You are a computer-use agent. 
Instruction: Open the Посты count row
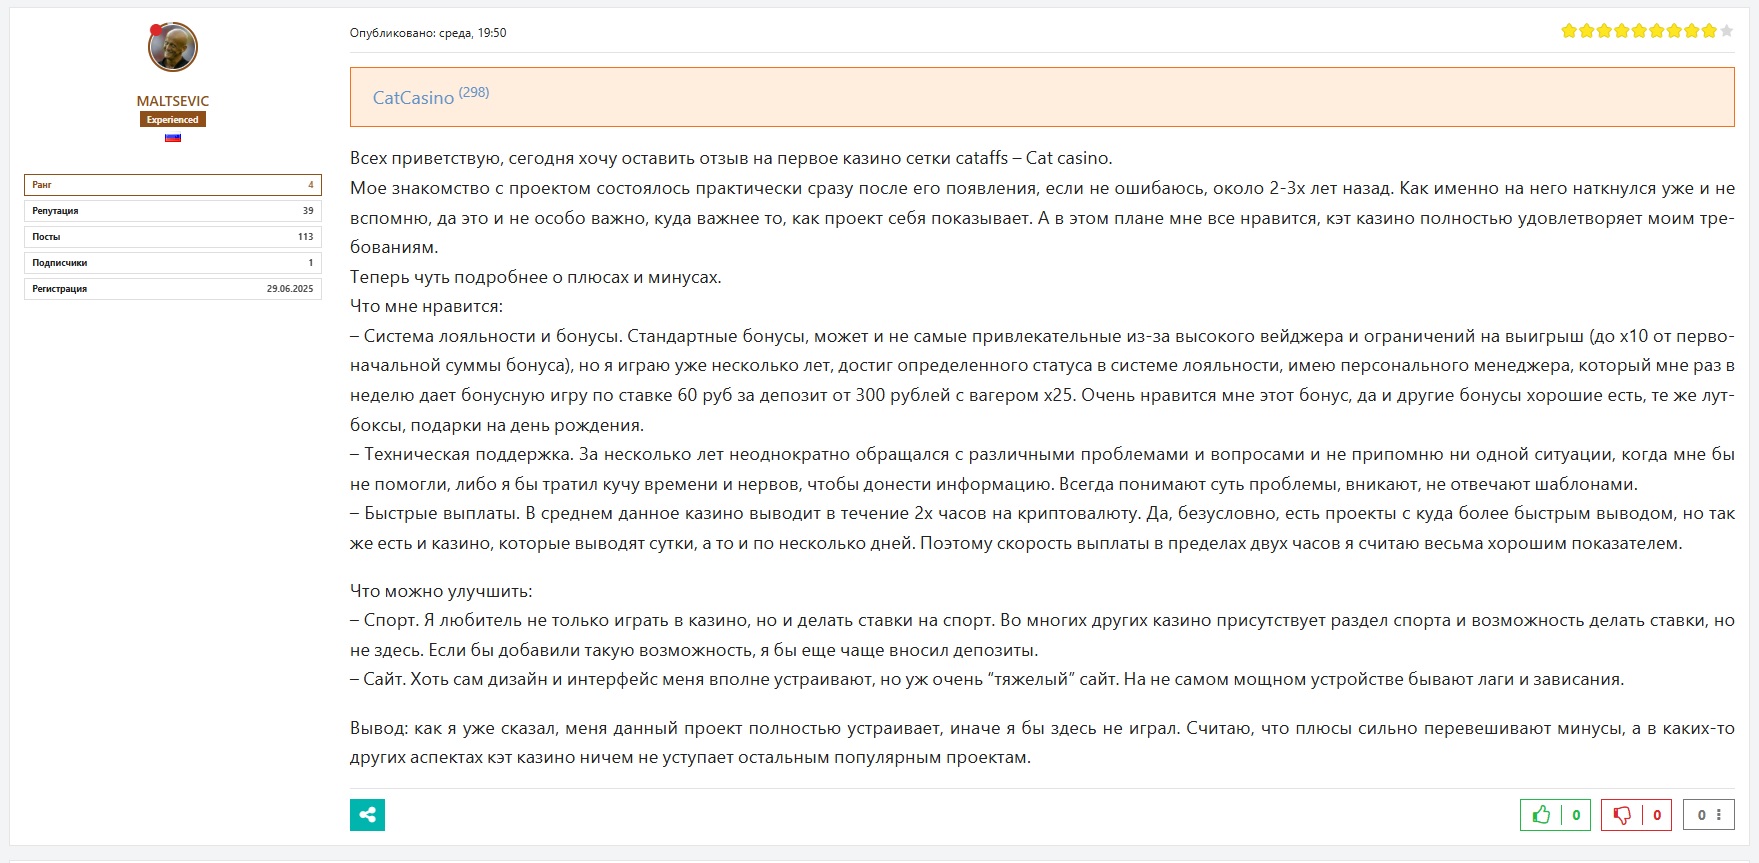click(x=173, y=237)
